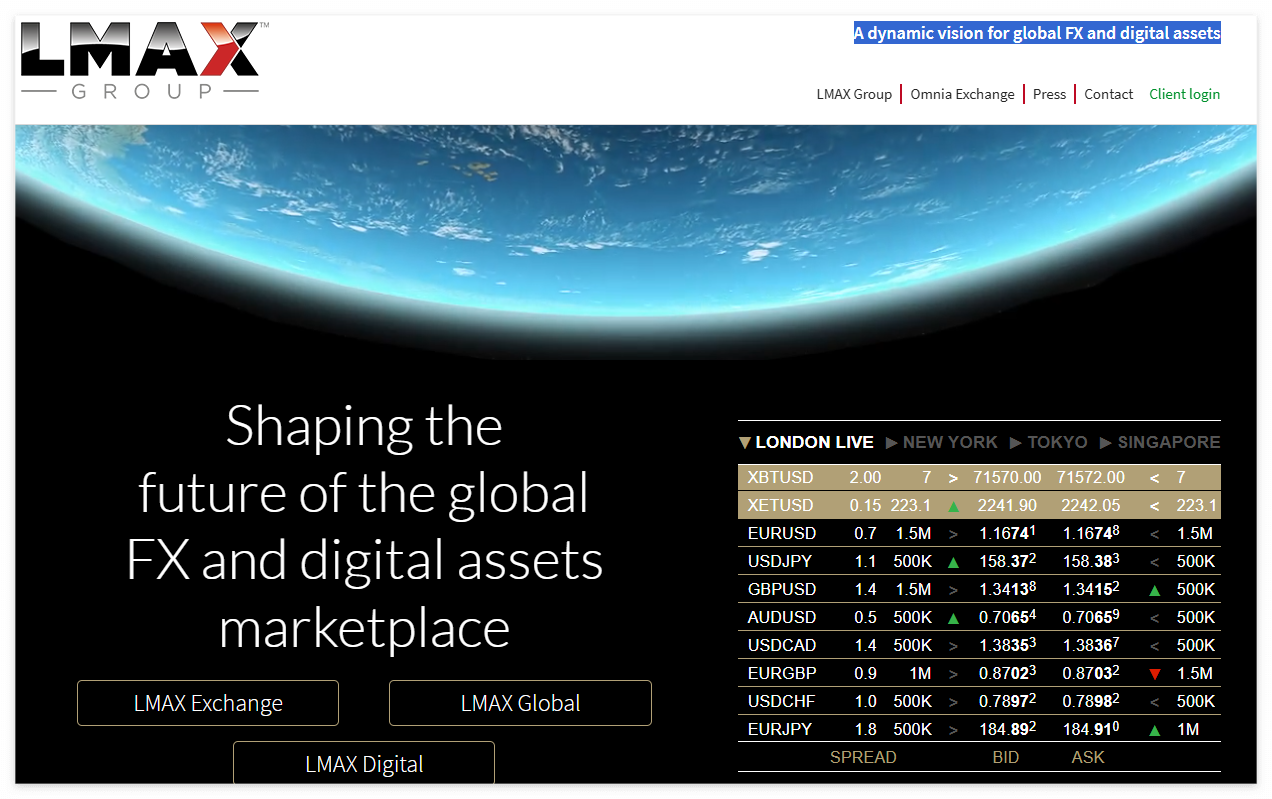Viewport: 1272px width, 799px height.
Task: Click the EURJPY spread value 1.8
Action: [x=865, y=729]
